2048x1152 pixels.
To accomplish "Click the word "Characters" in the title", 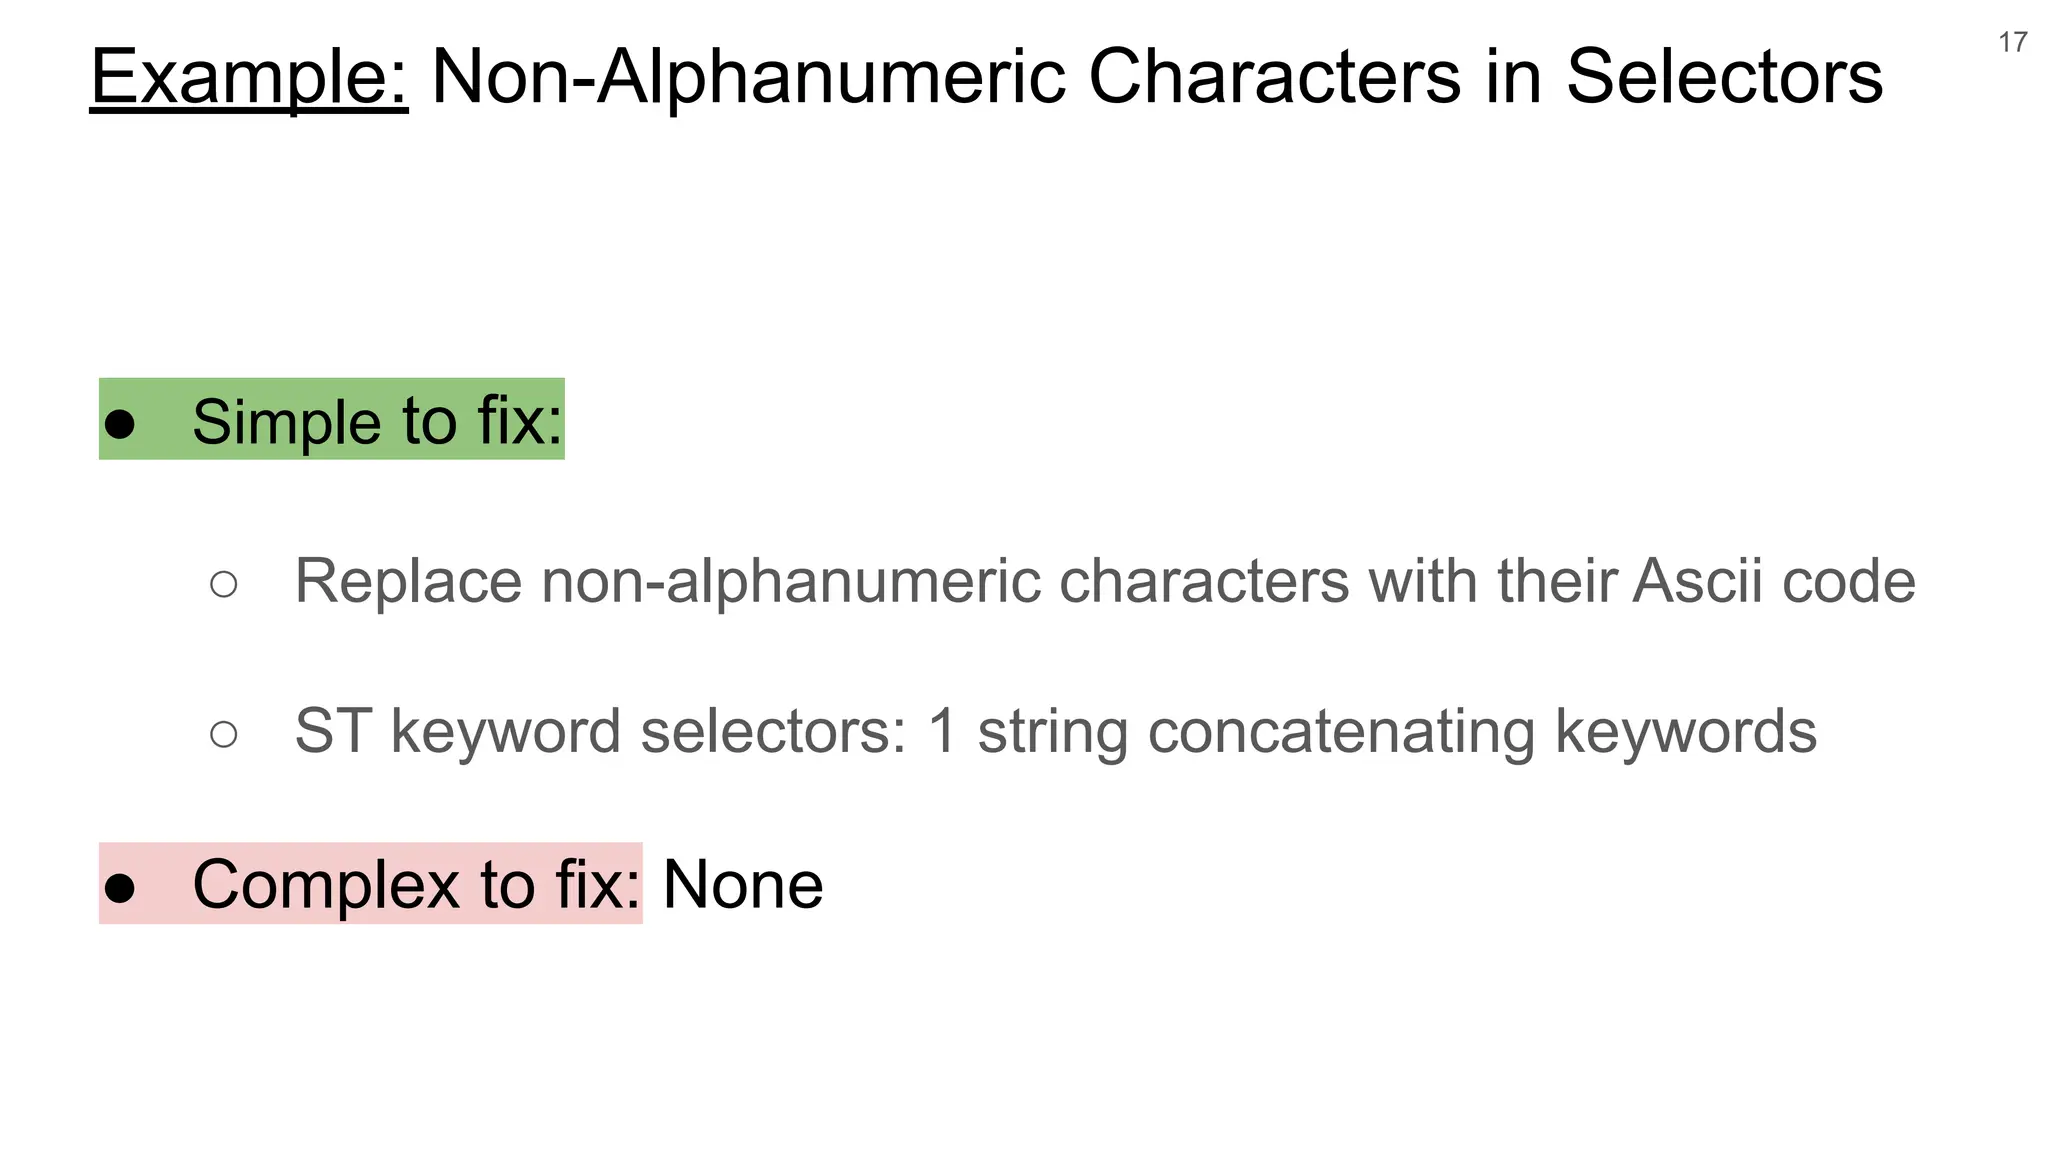I will click(1274, 76).
